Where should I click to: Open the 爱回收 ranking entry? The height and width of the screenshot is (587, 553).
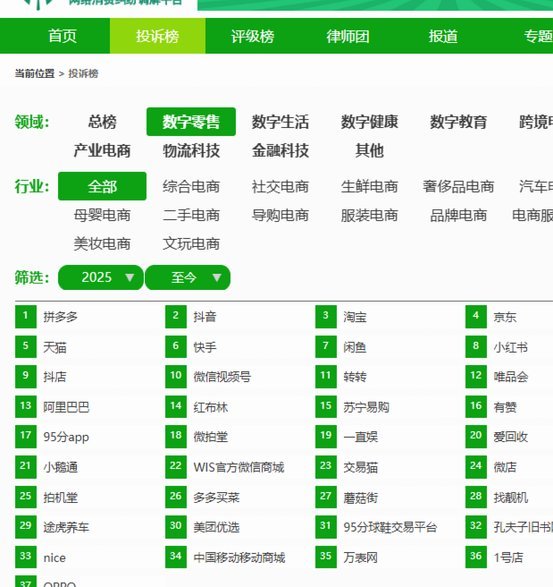click(511, 437)
